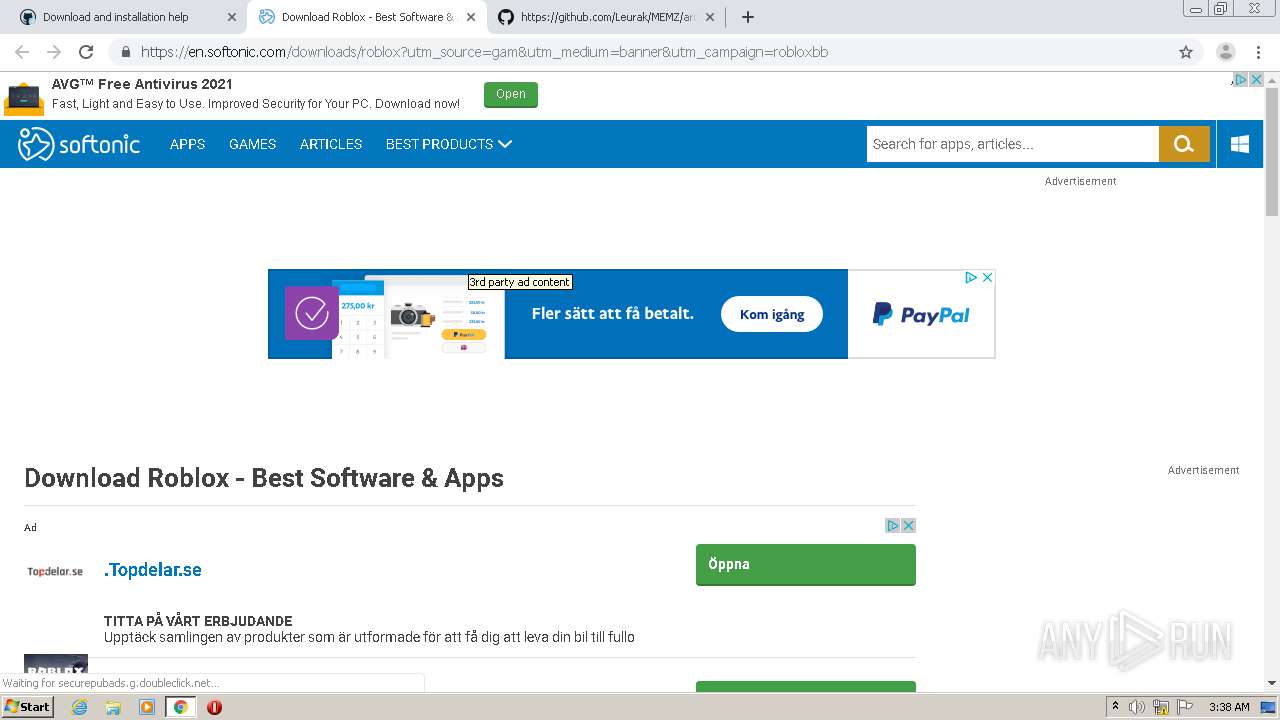1280x720 pixels.
Task: Close the AVG top banner ad
Action: click(1256, 80)
